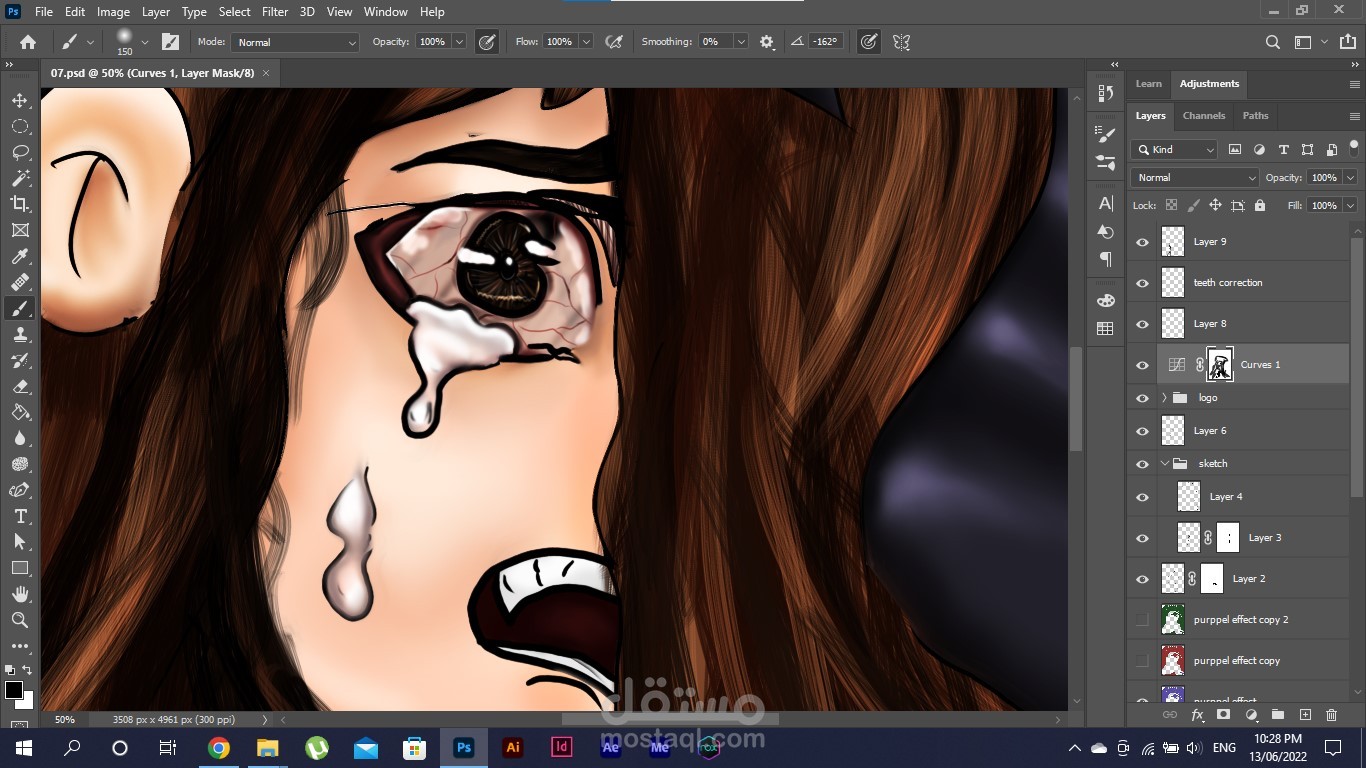The width and height of the screenshot is (1366, 768).
Task: Select the Blur tool
Action: (20, 438)
